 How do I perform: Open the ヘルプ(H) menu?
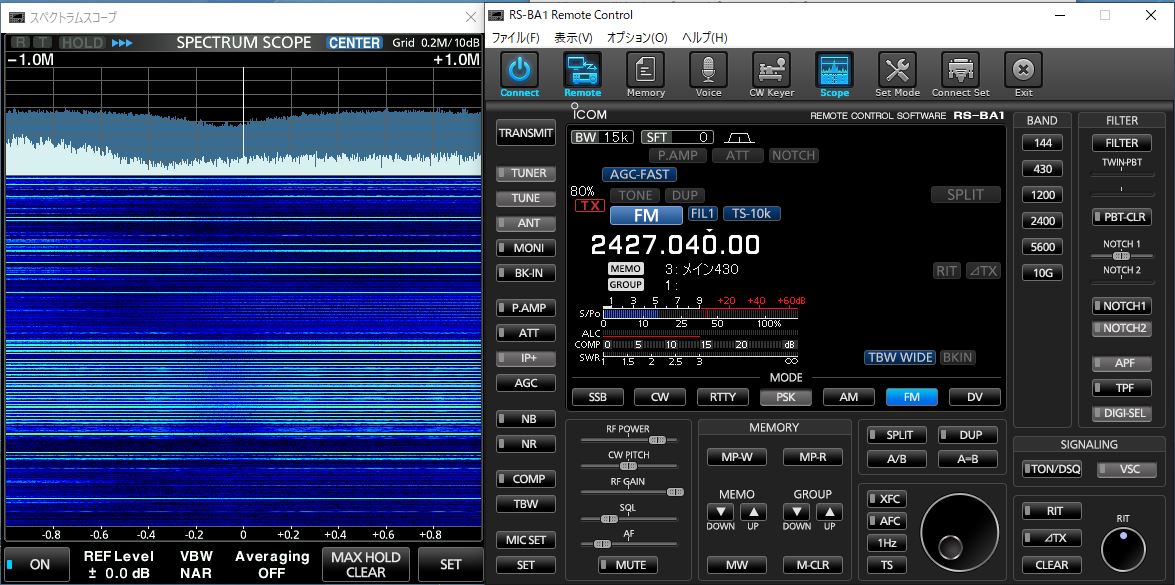point(704,37)
